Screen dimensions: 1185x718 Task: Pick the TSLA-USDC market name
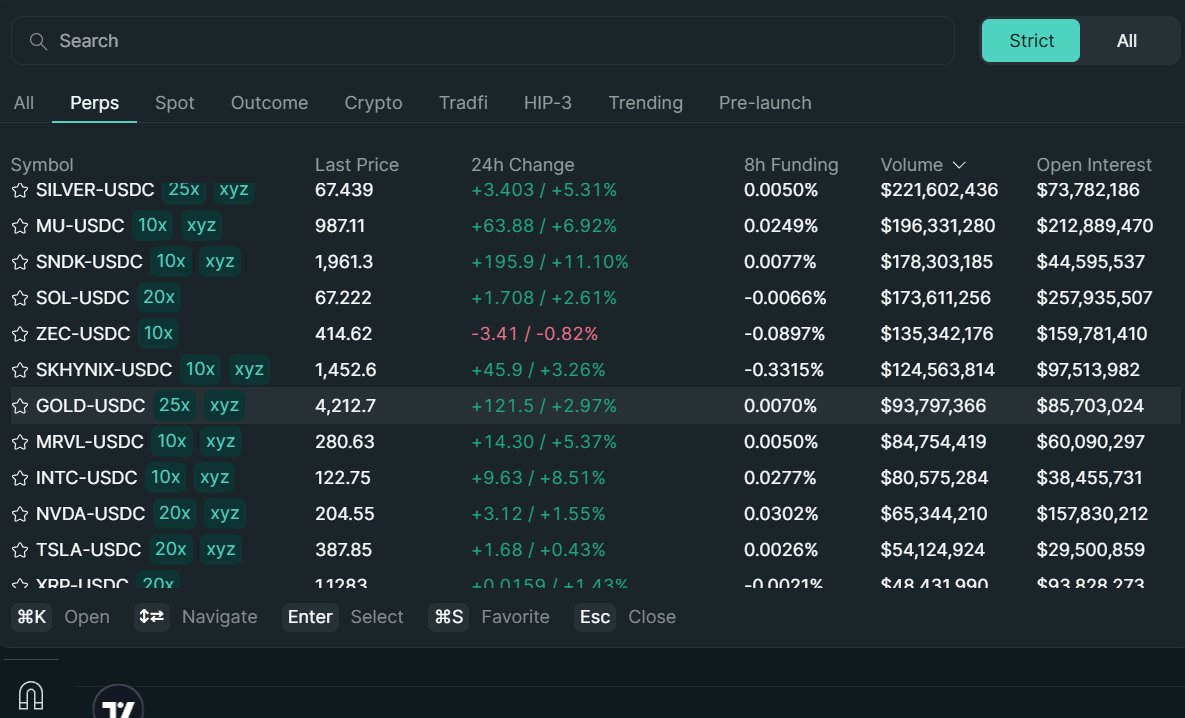[x=88, y=550]
